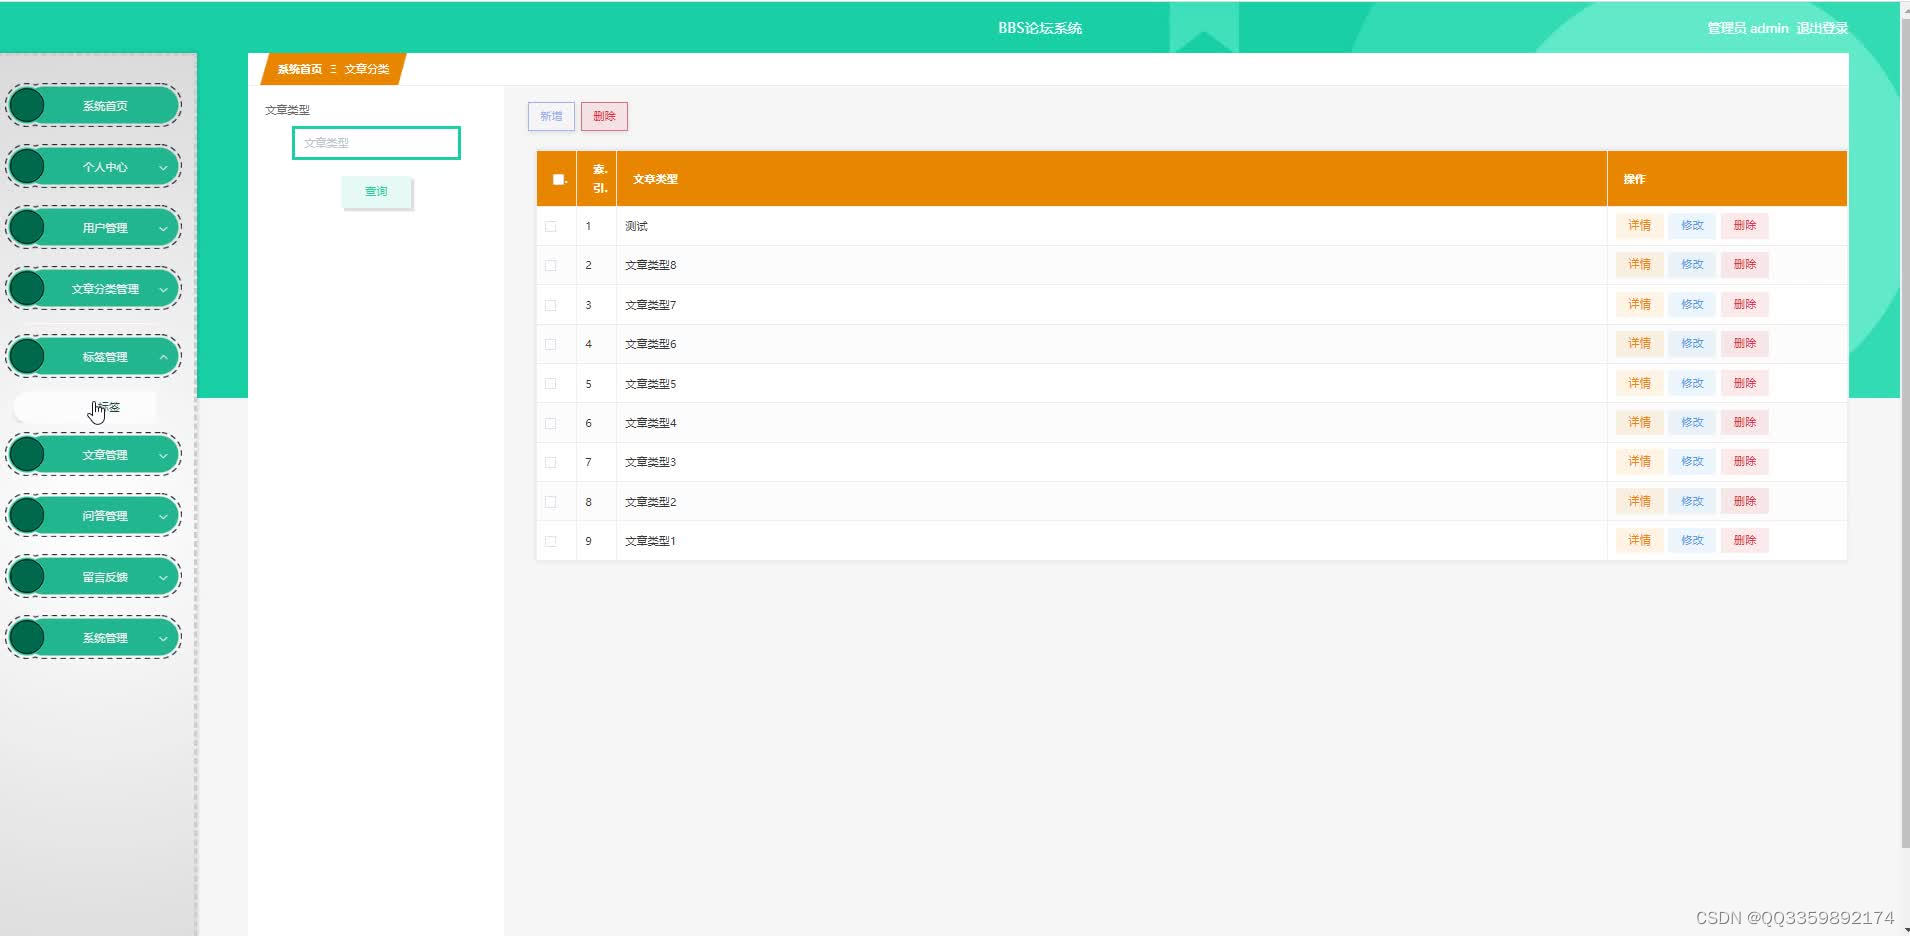Check the checkbox for row 文章类型1

(x=551, y=541)
